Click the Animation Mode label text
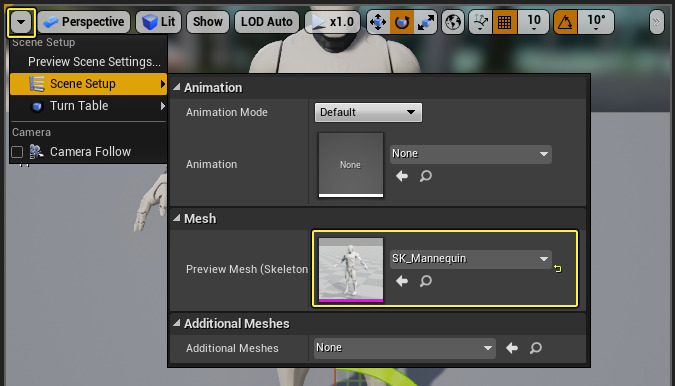The height and width of the screenshot is (386, 675). [227, 112]
